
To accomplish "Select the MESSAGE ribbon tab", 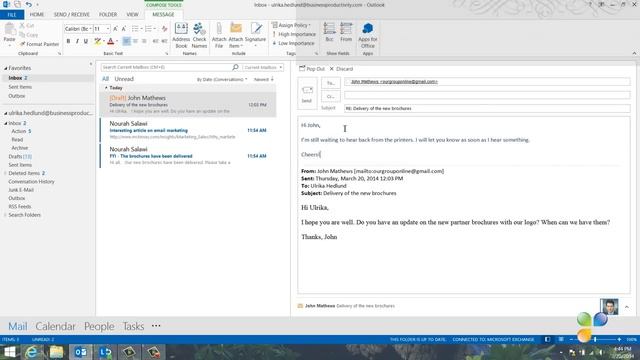I will (x=163, y=15).
